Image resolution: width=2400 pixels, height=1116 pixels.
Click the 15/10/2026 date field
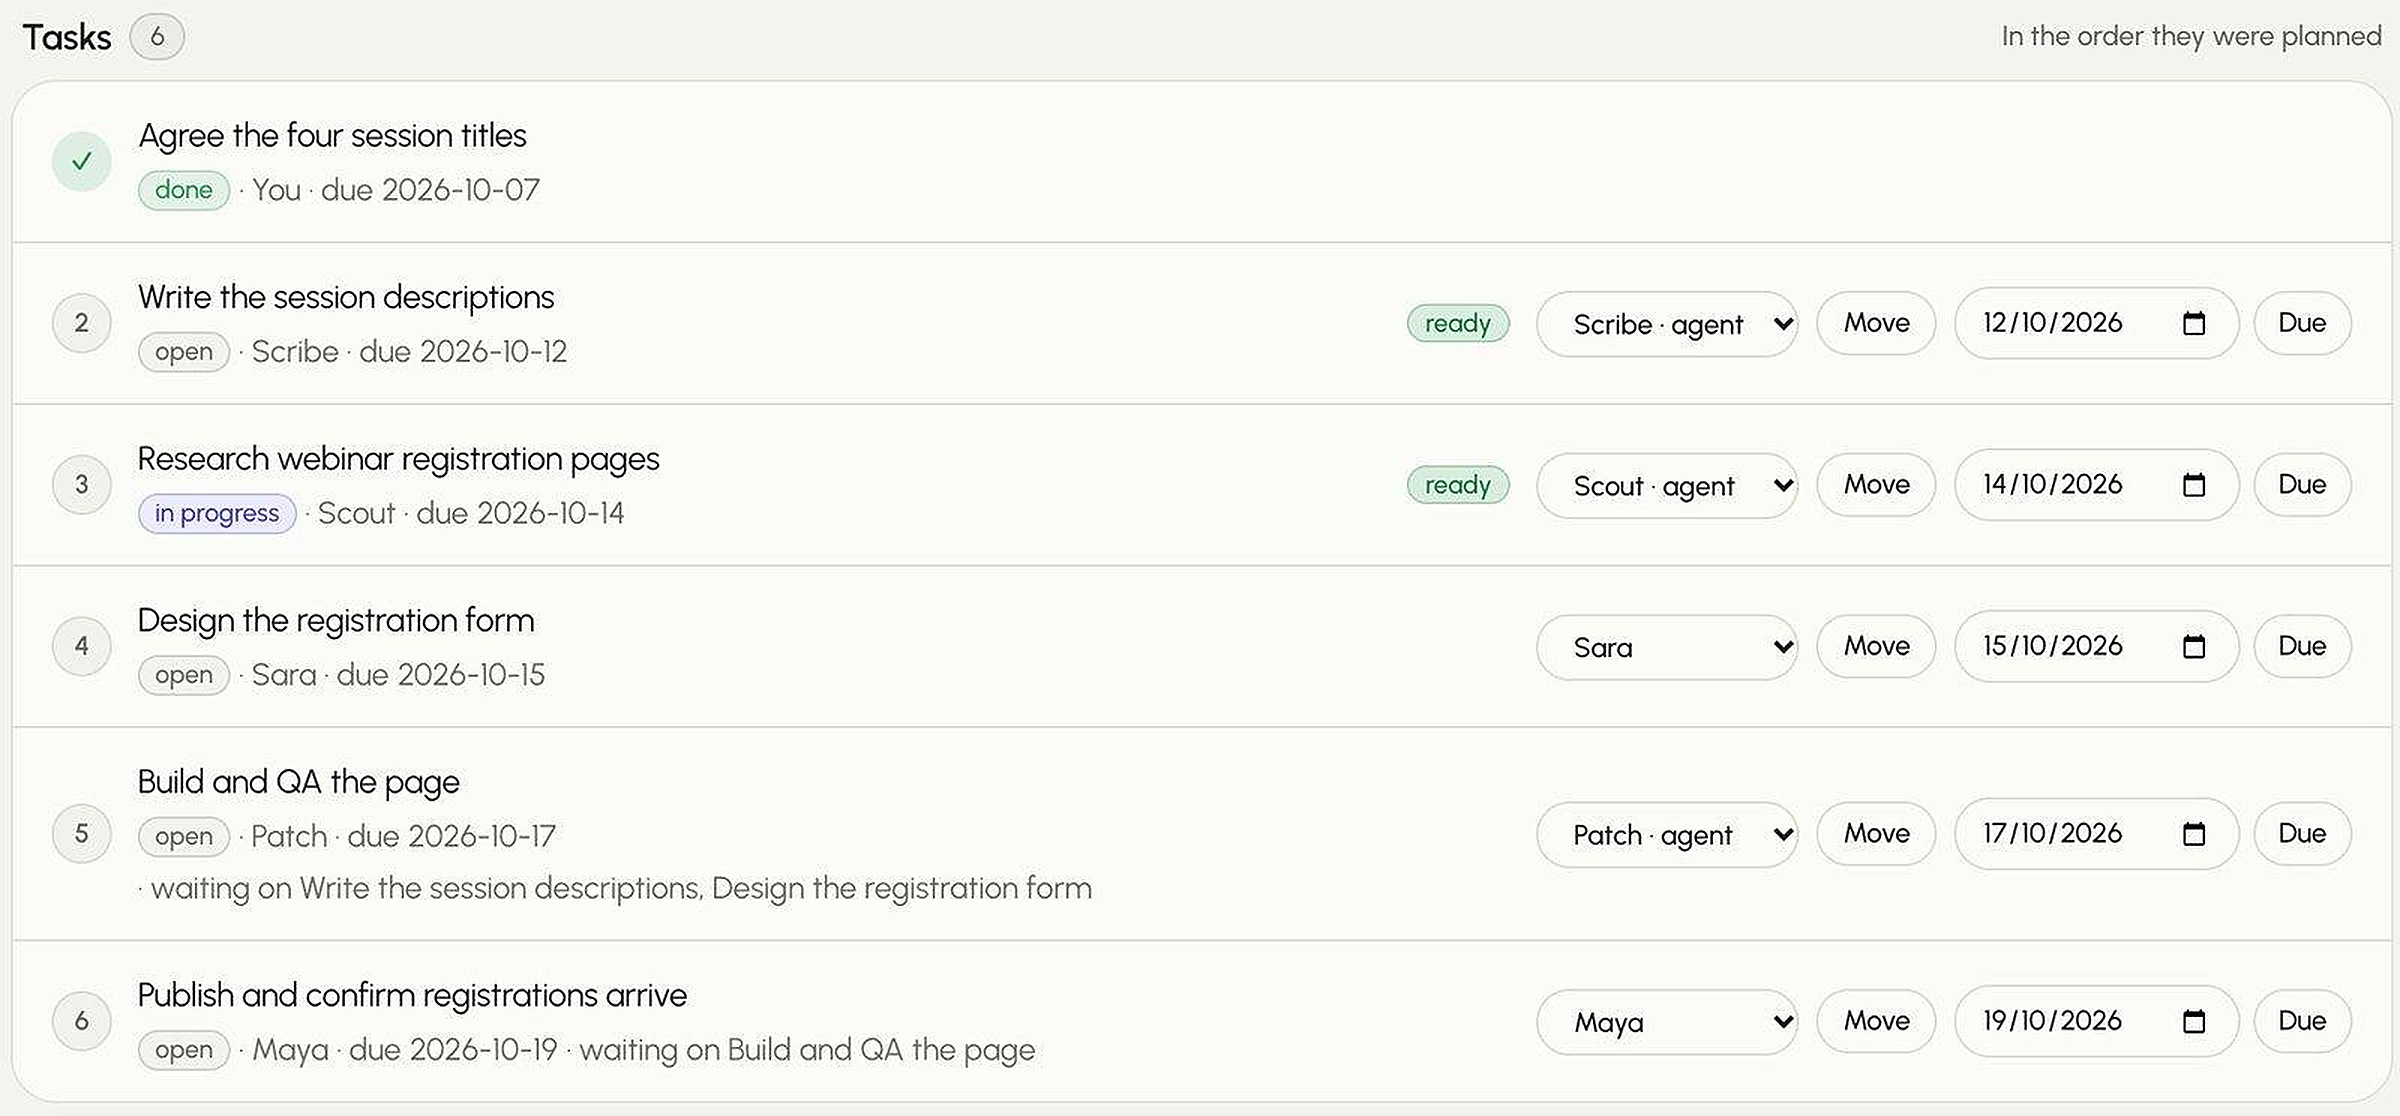[x=2096, y=646]
